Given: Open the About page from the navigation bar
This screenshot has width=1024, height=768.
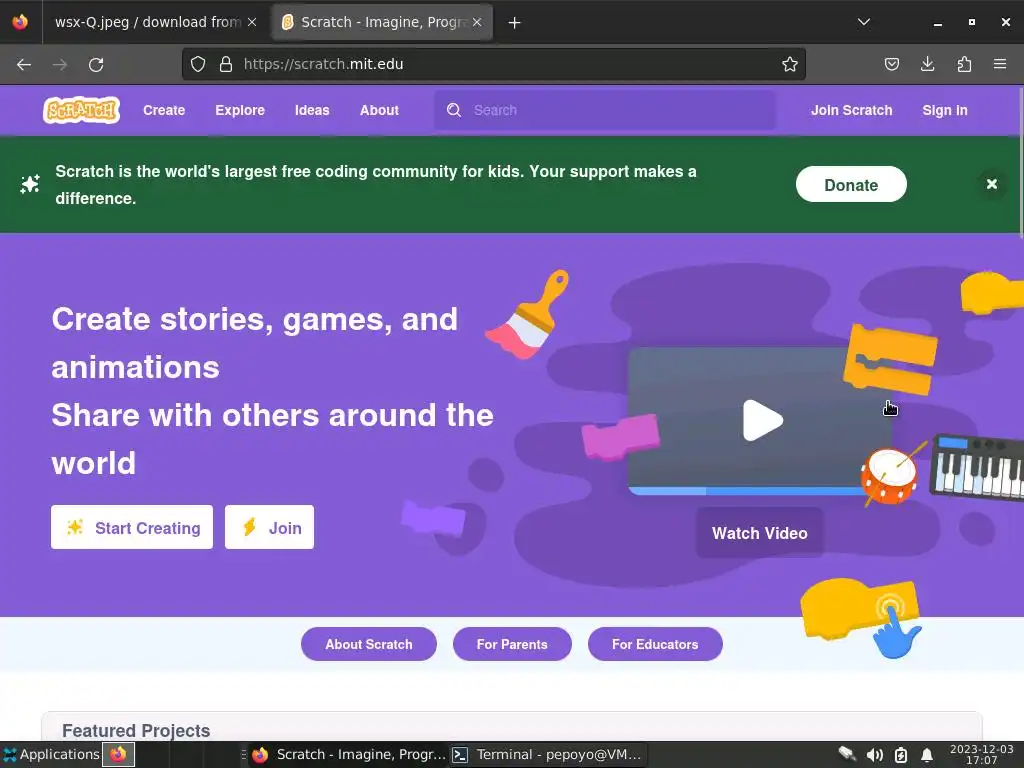Looking at the screenshot, I should pos(379,110).
